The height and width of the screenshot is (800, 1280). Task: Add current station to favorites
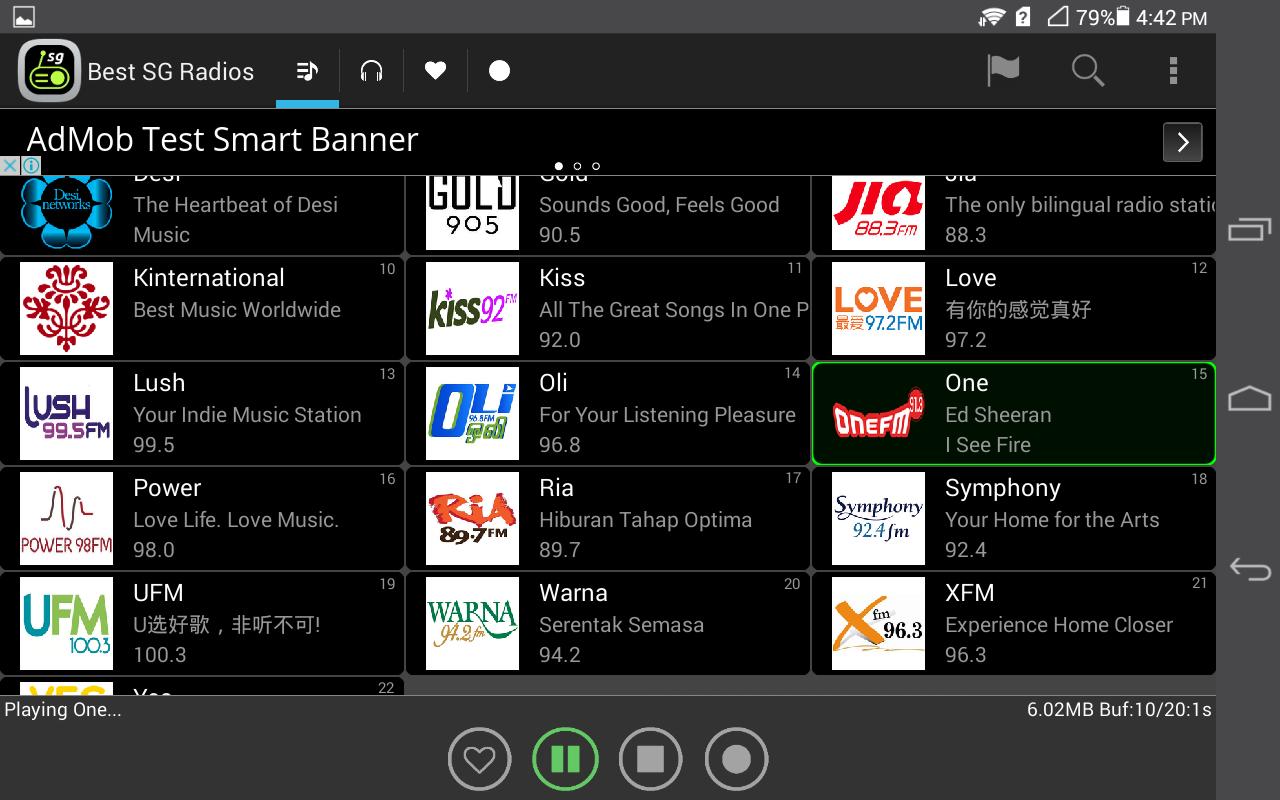click(x=479, y=760)
